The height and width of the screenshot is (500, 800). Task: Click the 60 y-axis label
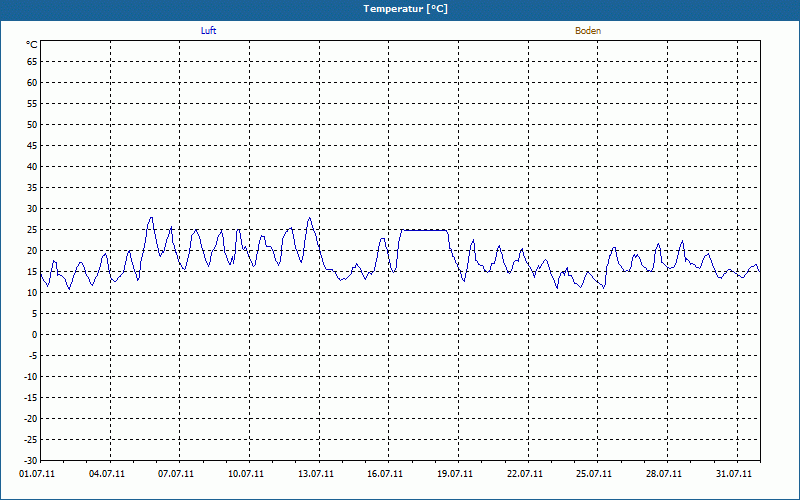pos(32,83)
